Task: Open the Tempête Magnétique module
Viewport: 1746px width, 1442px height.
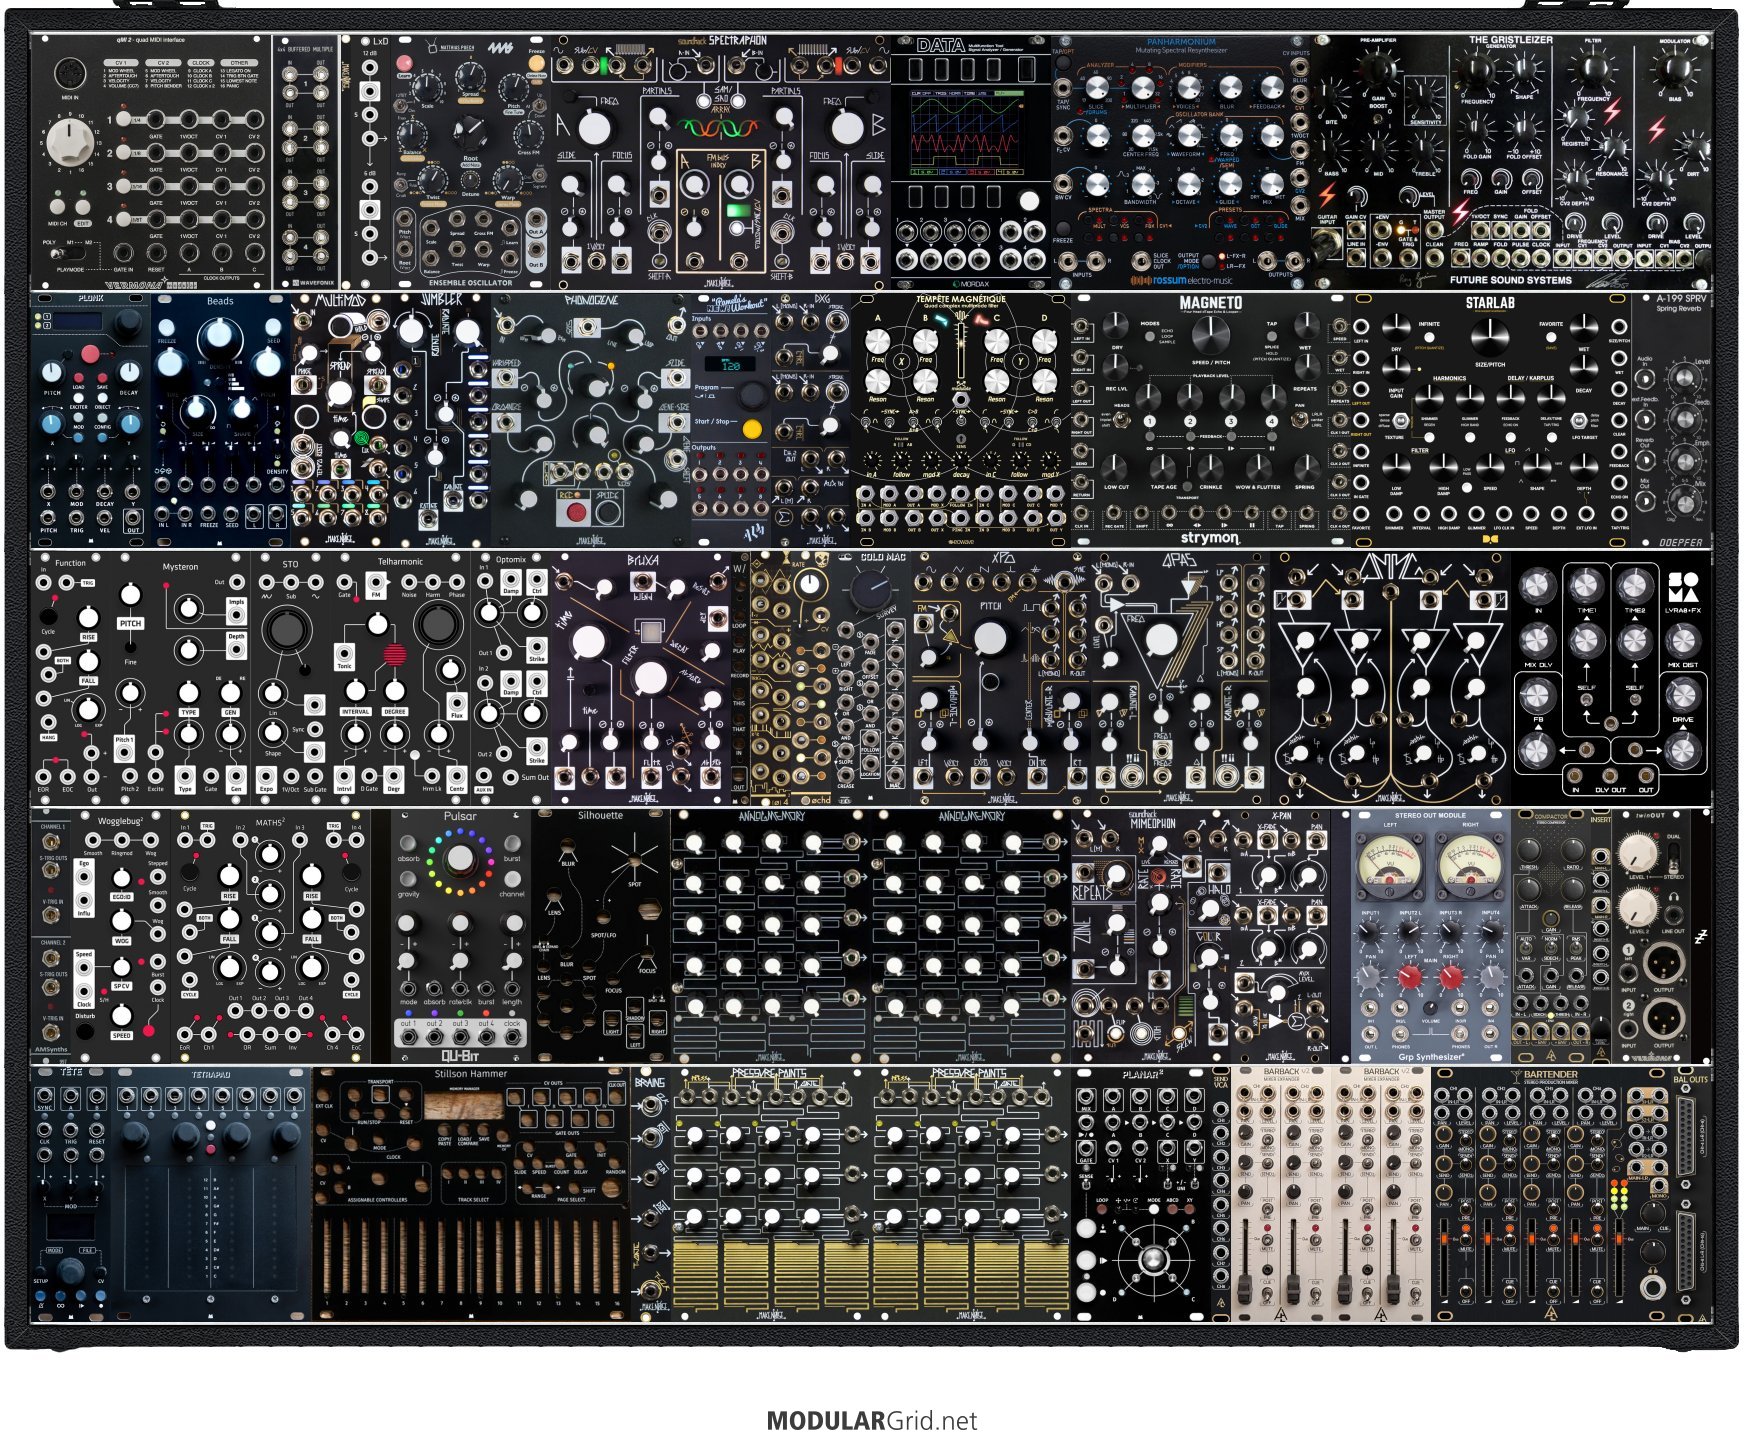Action: (x=961, y=420)
